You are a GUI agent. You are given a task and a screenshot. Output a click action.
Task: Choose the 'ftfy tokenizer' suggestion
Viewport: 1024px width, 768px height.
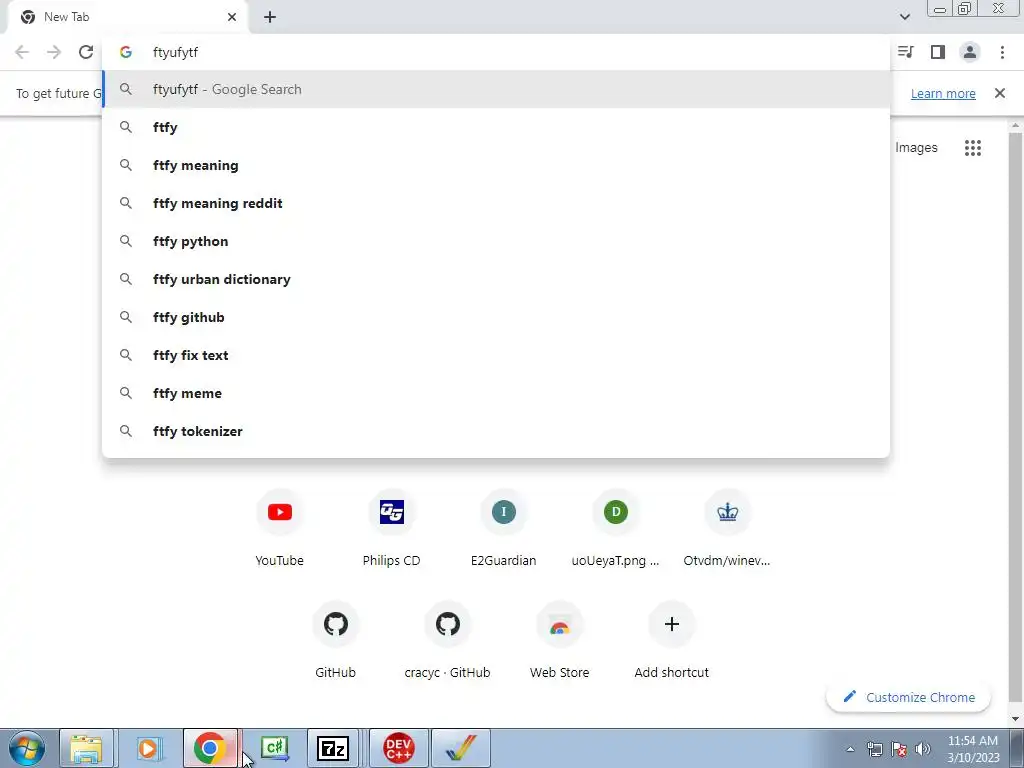click(x=496, y=430)
